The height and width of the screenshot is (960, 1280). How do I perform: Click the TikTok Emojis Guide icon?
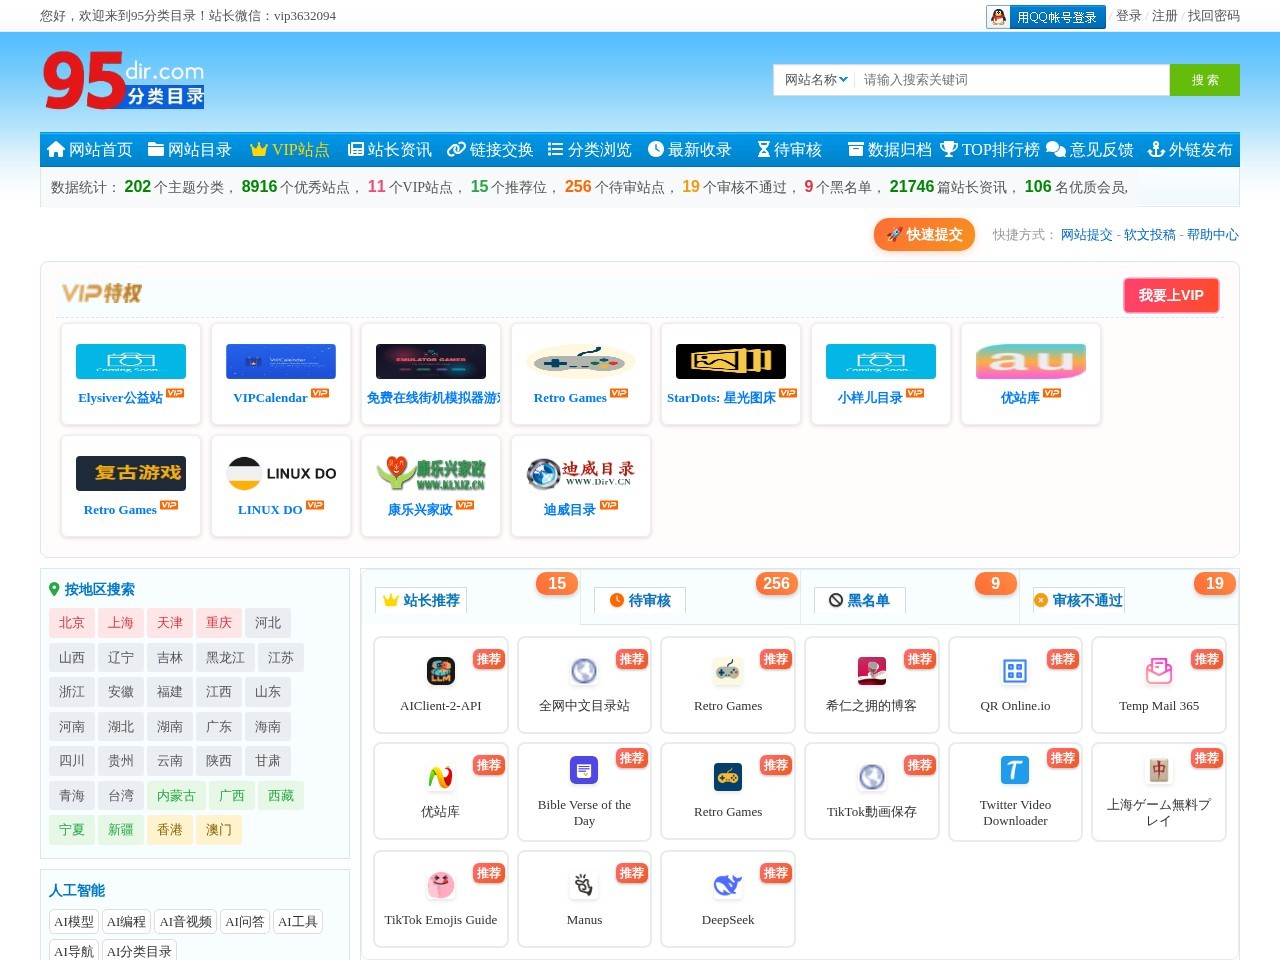(440, 885)
